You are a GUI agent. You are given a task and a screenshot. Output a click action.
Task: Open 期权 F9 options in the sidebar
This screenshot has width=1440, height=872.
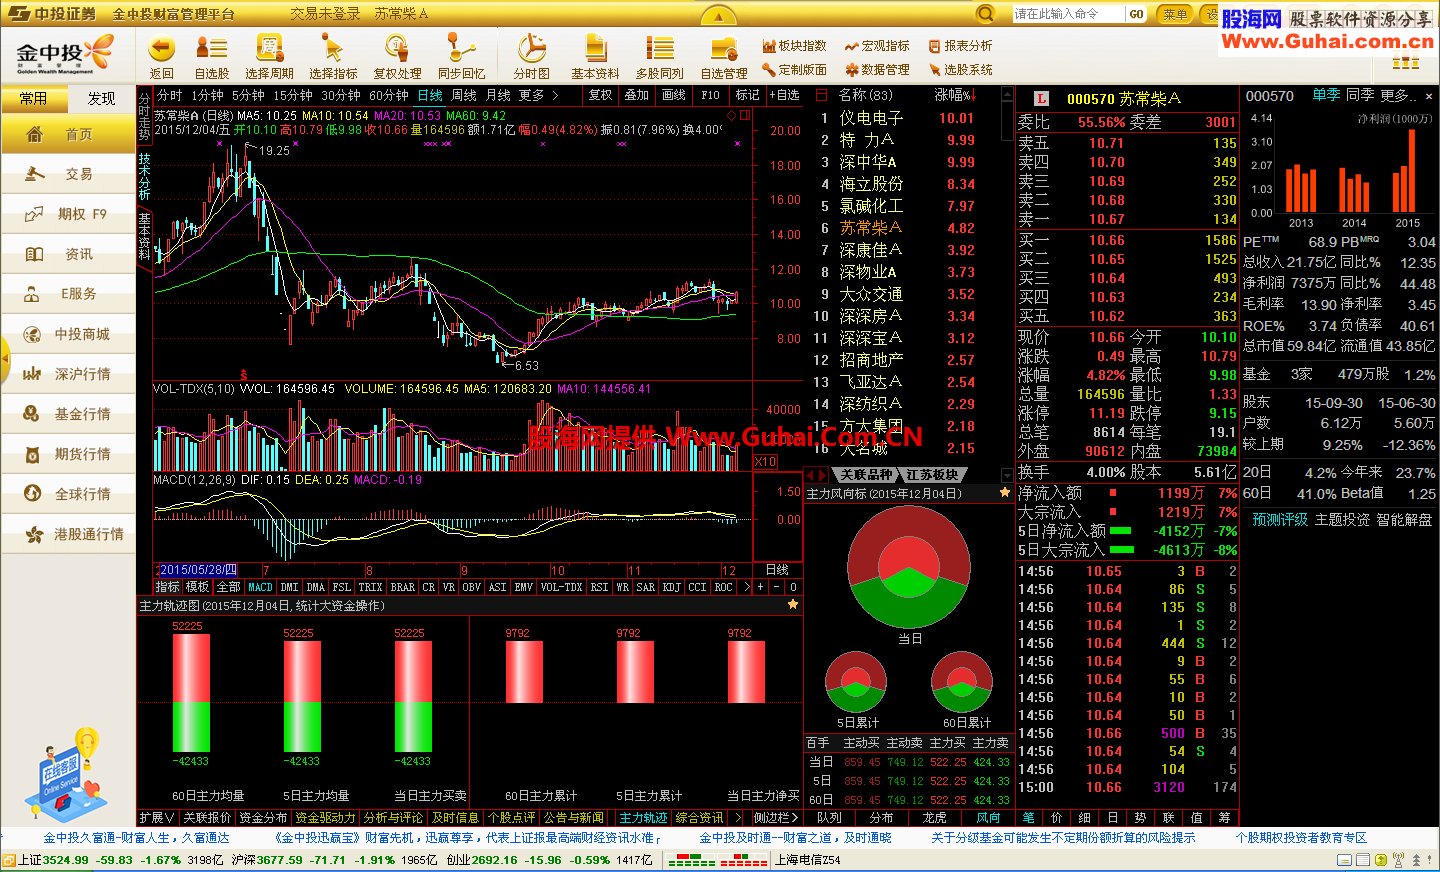point(68,214)
